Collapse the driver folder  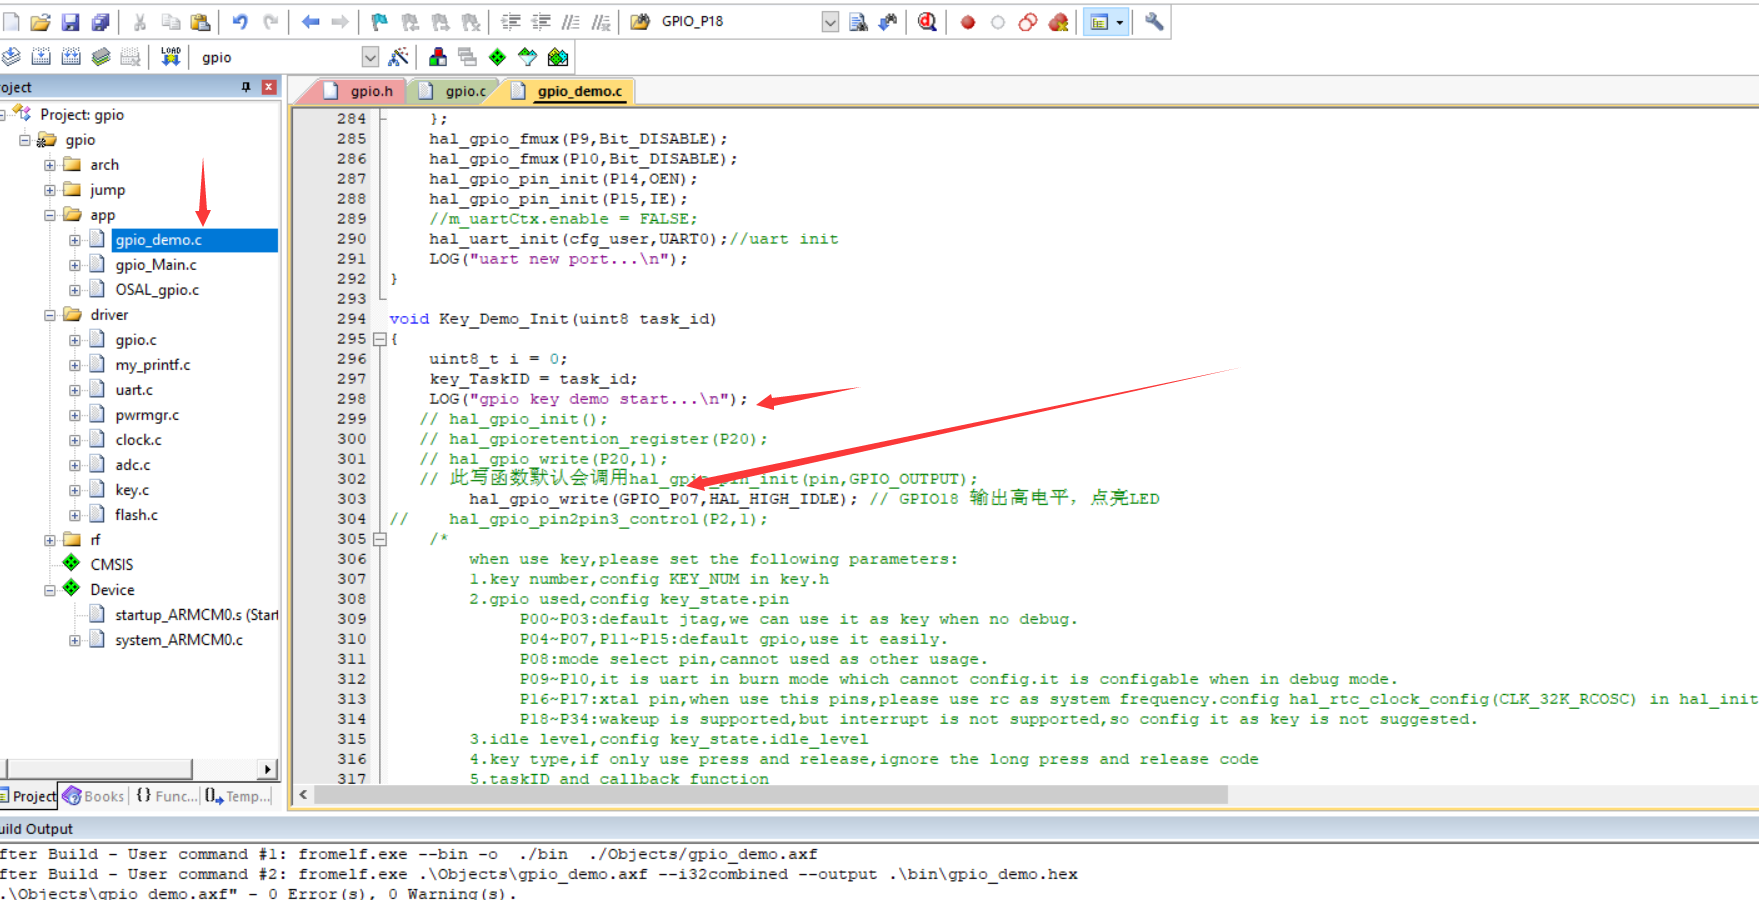point(49,314)
